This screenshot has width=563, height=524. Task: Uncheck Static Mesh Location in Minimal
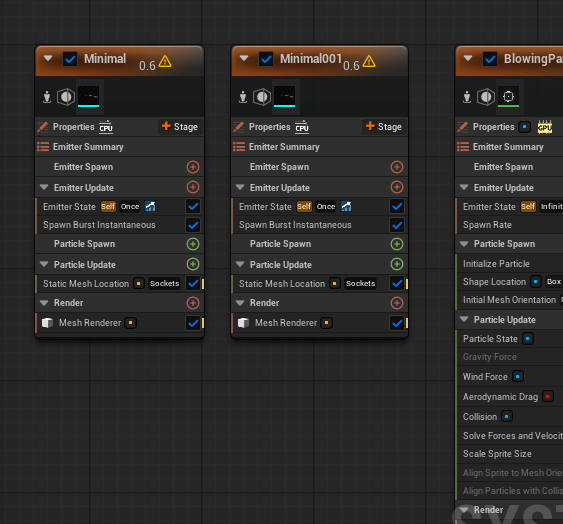tap(193, 283)
